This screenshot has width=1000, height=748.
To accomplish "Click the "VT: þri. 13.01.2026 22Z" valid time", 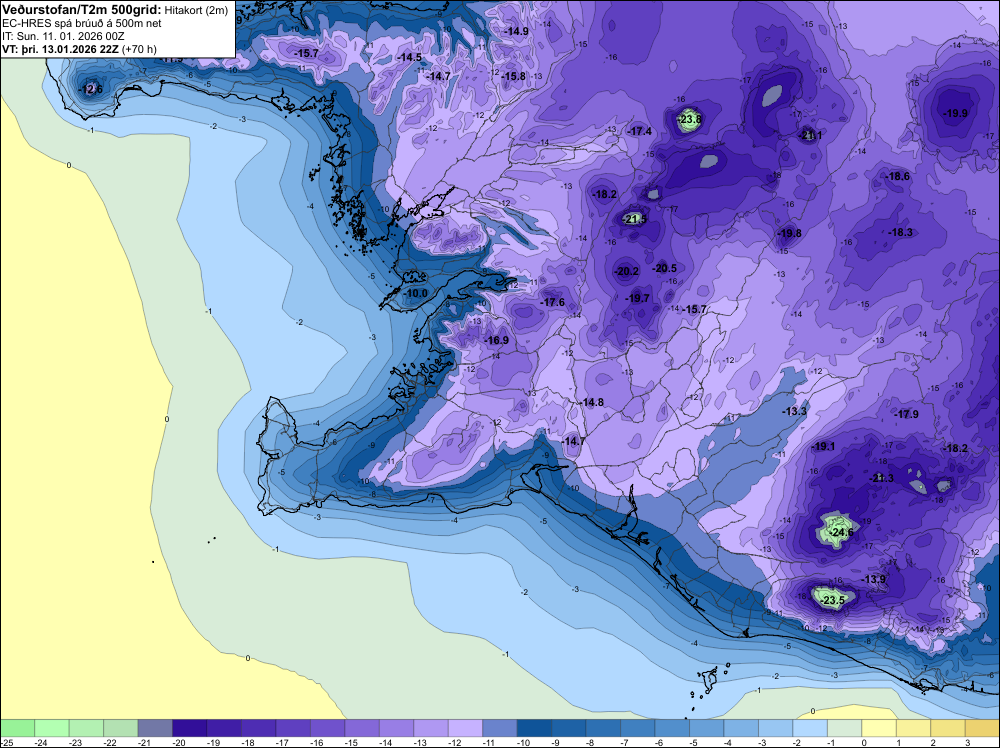I will [61, 49].
